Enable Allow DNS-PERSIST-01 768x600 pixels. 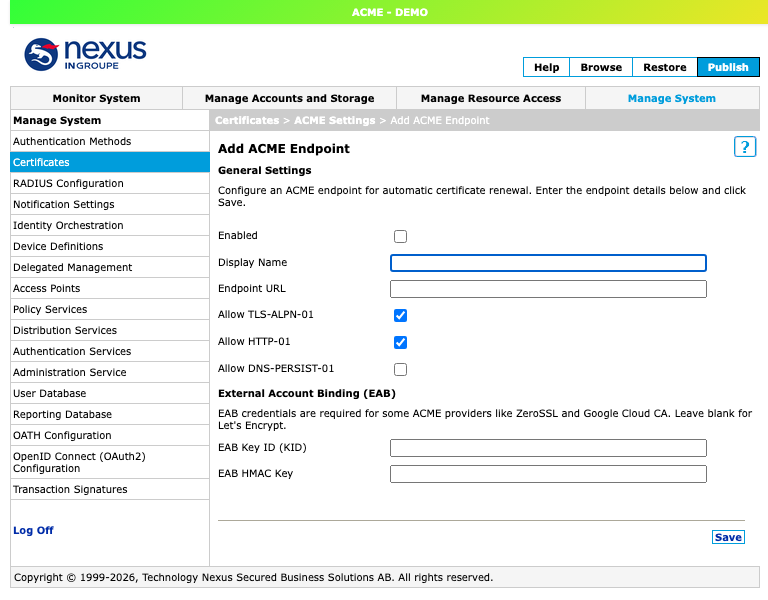(400, 369)
